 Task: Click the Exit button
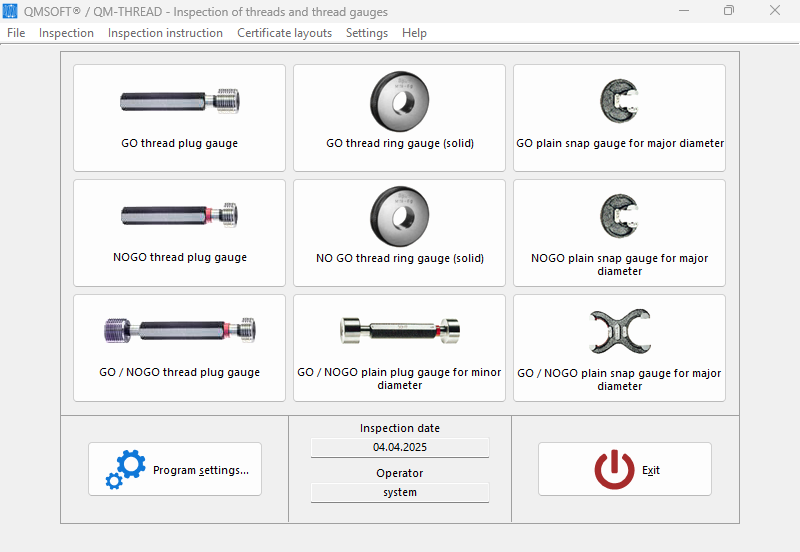click(624, 469)
